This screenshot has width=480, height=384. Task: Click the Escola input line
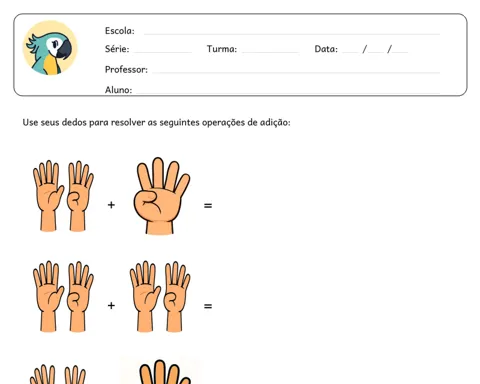pyautogui.click(x=292, y=33)
